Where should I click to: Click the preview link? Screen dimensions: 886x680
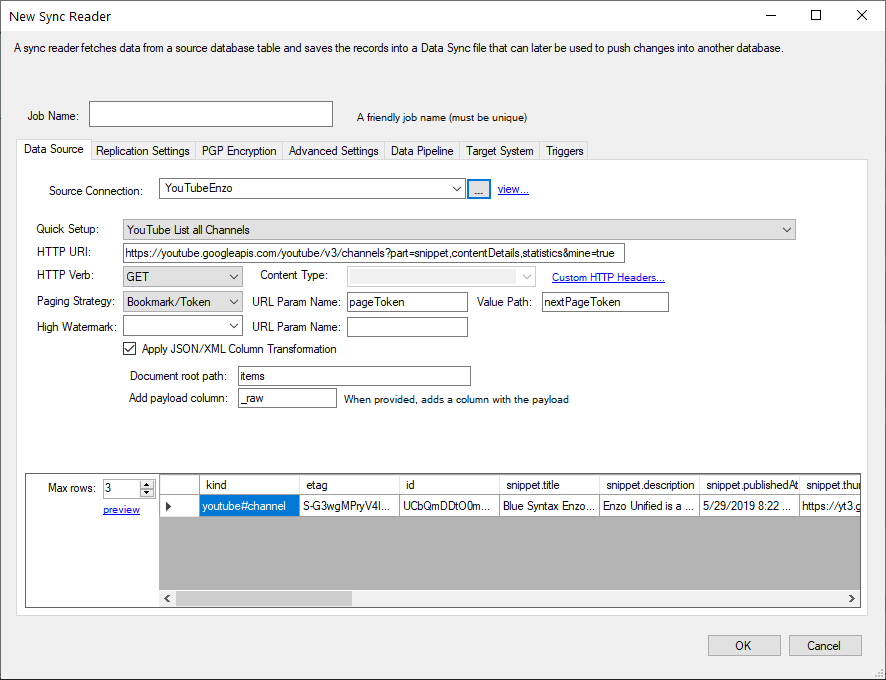tap(121, 510)
